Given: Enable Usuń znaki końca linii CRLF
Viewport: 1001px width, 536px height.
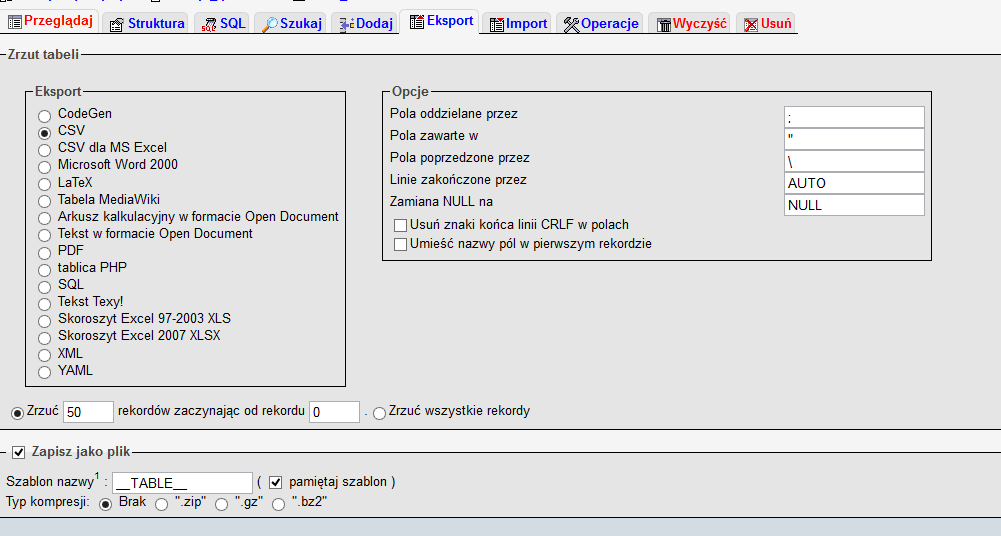Looking at the screenshot, I should coord(400,225).
